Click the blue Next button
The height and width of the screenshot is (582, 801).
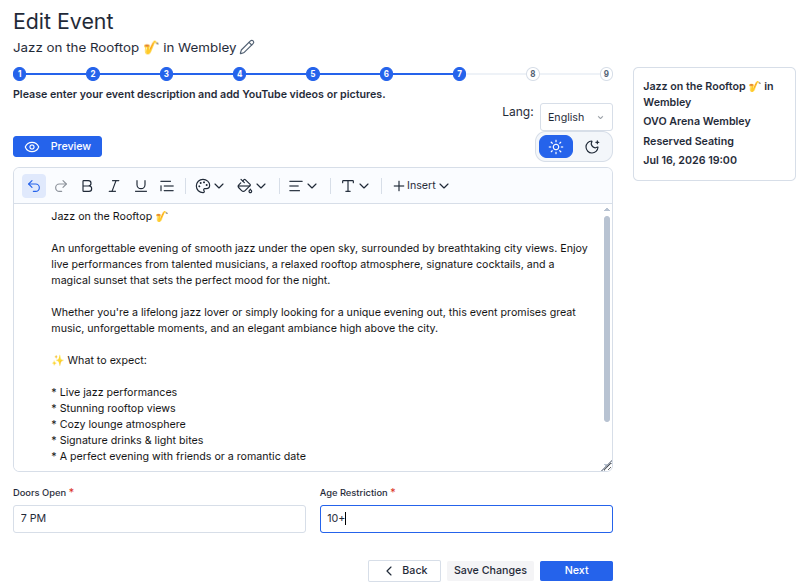pyautogui.click(x=576, y=570)
